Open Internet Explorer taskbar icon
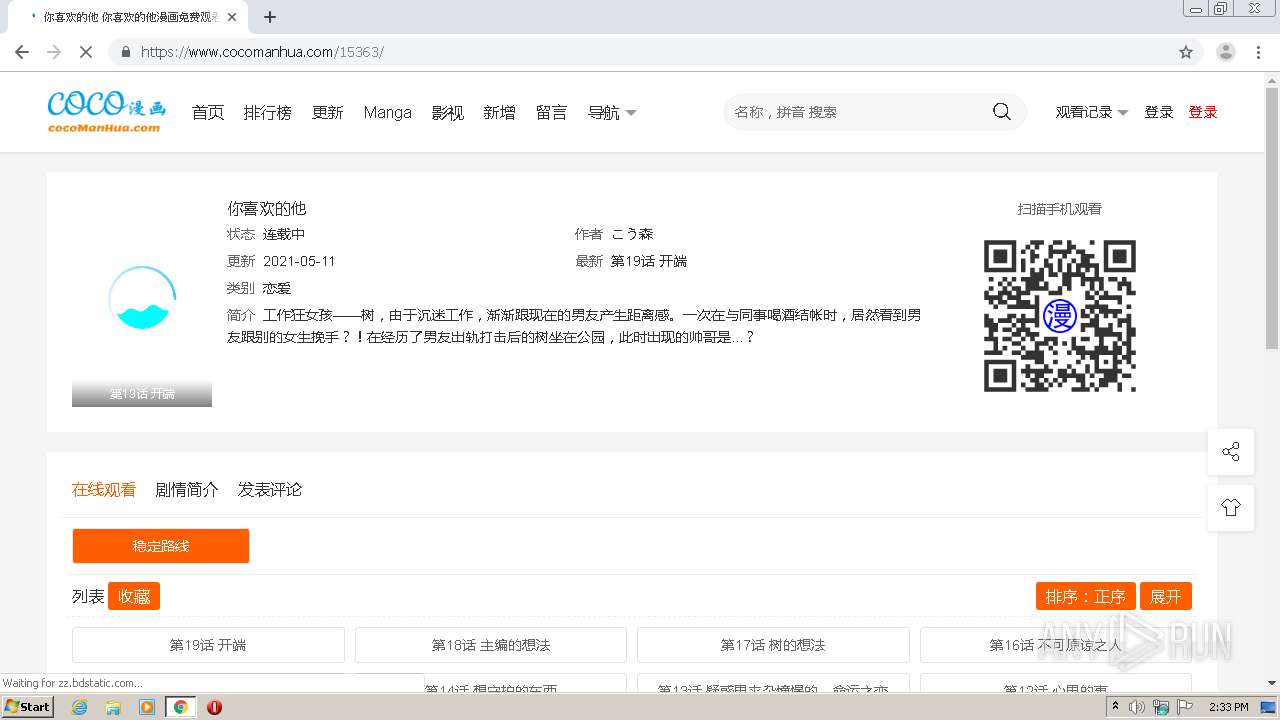Image resolution: width=1280 pixels, height=720 pixels. [x=80, y=707]
